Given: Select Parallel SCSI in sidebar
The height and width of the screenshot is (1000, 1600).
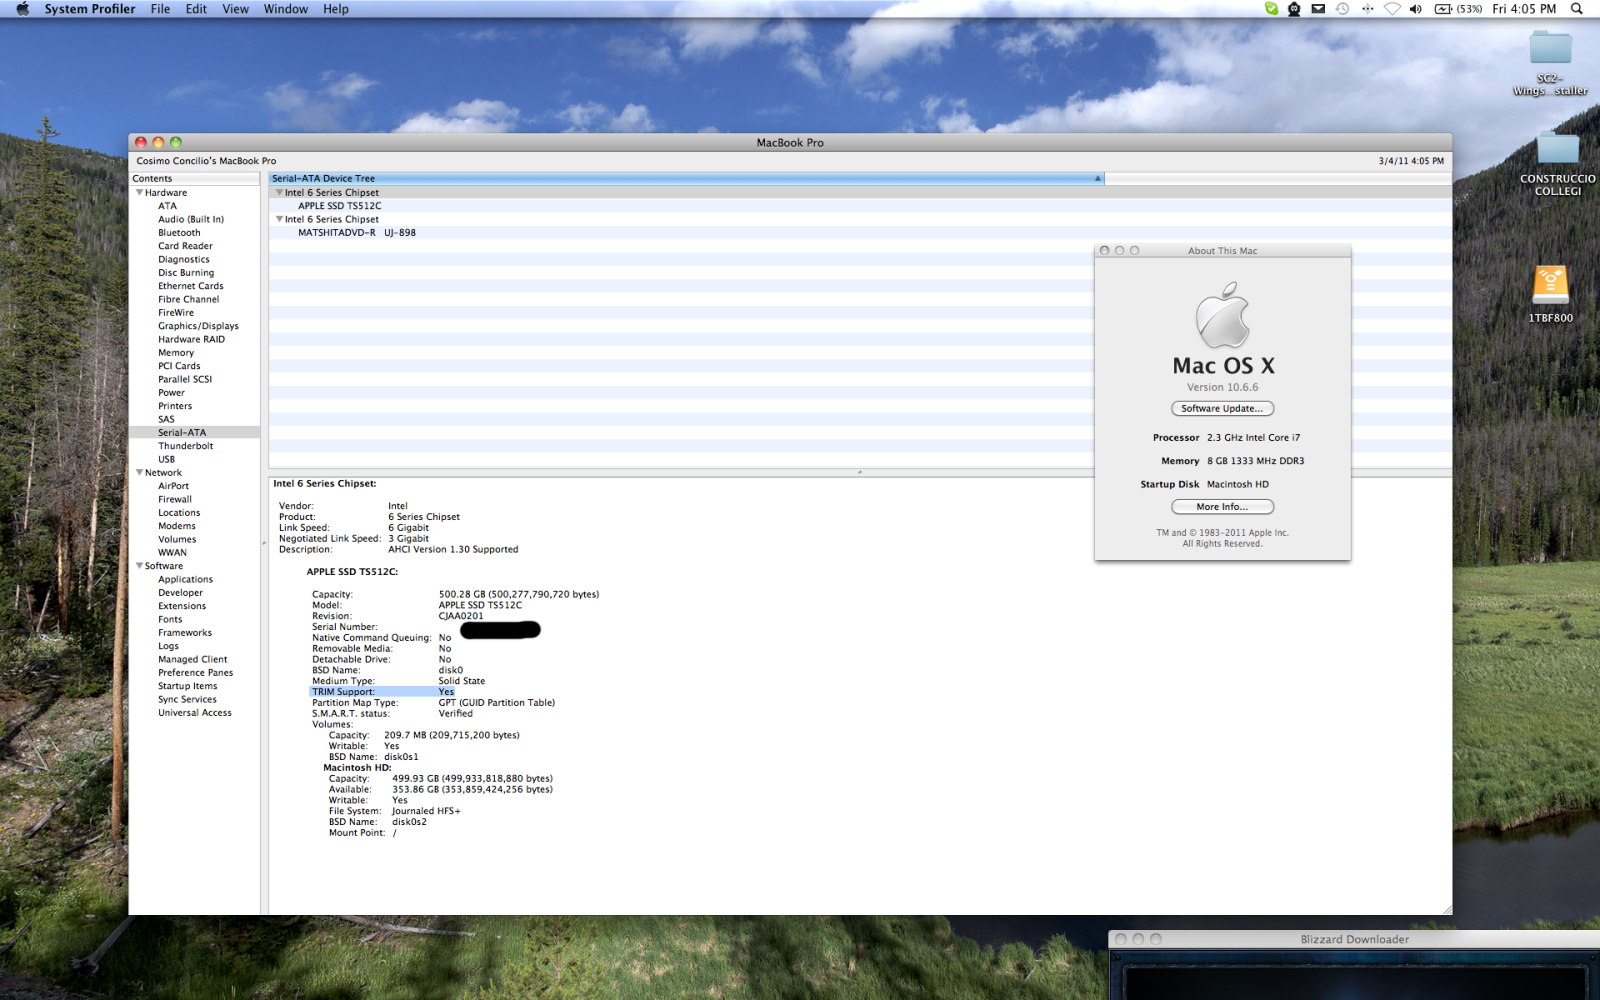Looking at the screenshot, I should [185, 379].
